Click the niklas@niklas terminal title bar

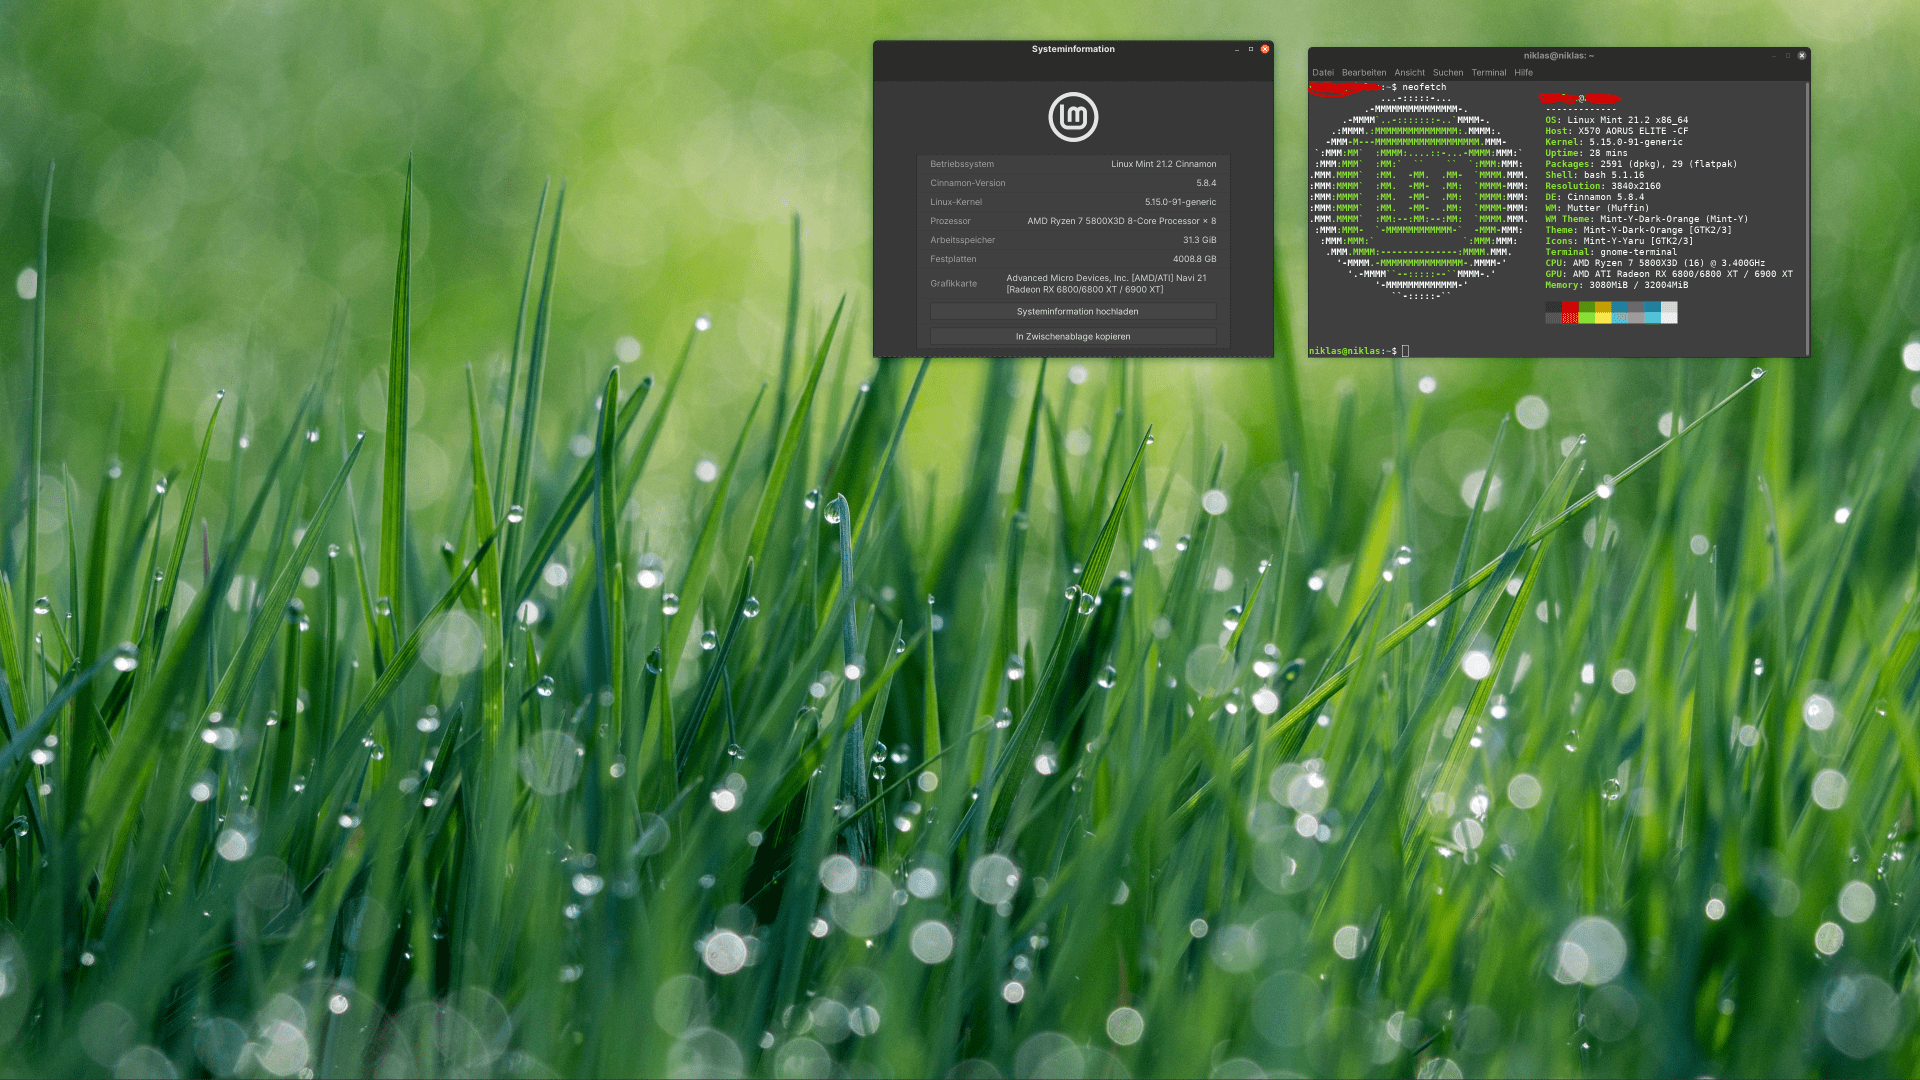click(1558, 56)
